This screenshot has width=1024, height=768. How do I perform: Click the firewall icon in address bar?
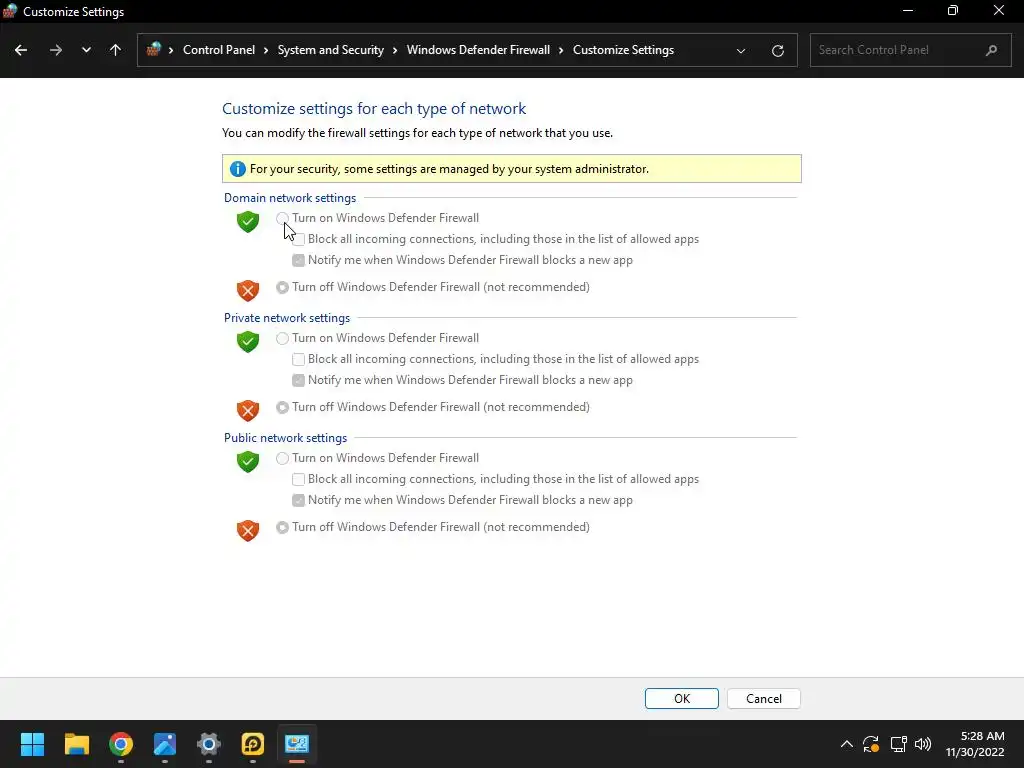click(154, 50)
